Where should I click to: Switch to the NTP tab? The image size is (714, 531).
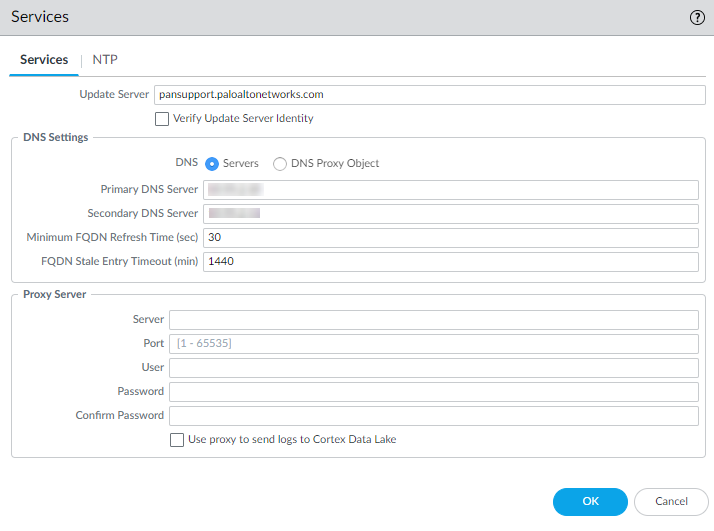pyautogui.click(x=105, y=60)
